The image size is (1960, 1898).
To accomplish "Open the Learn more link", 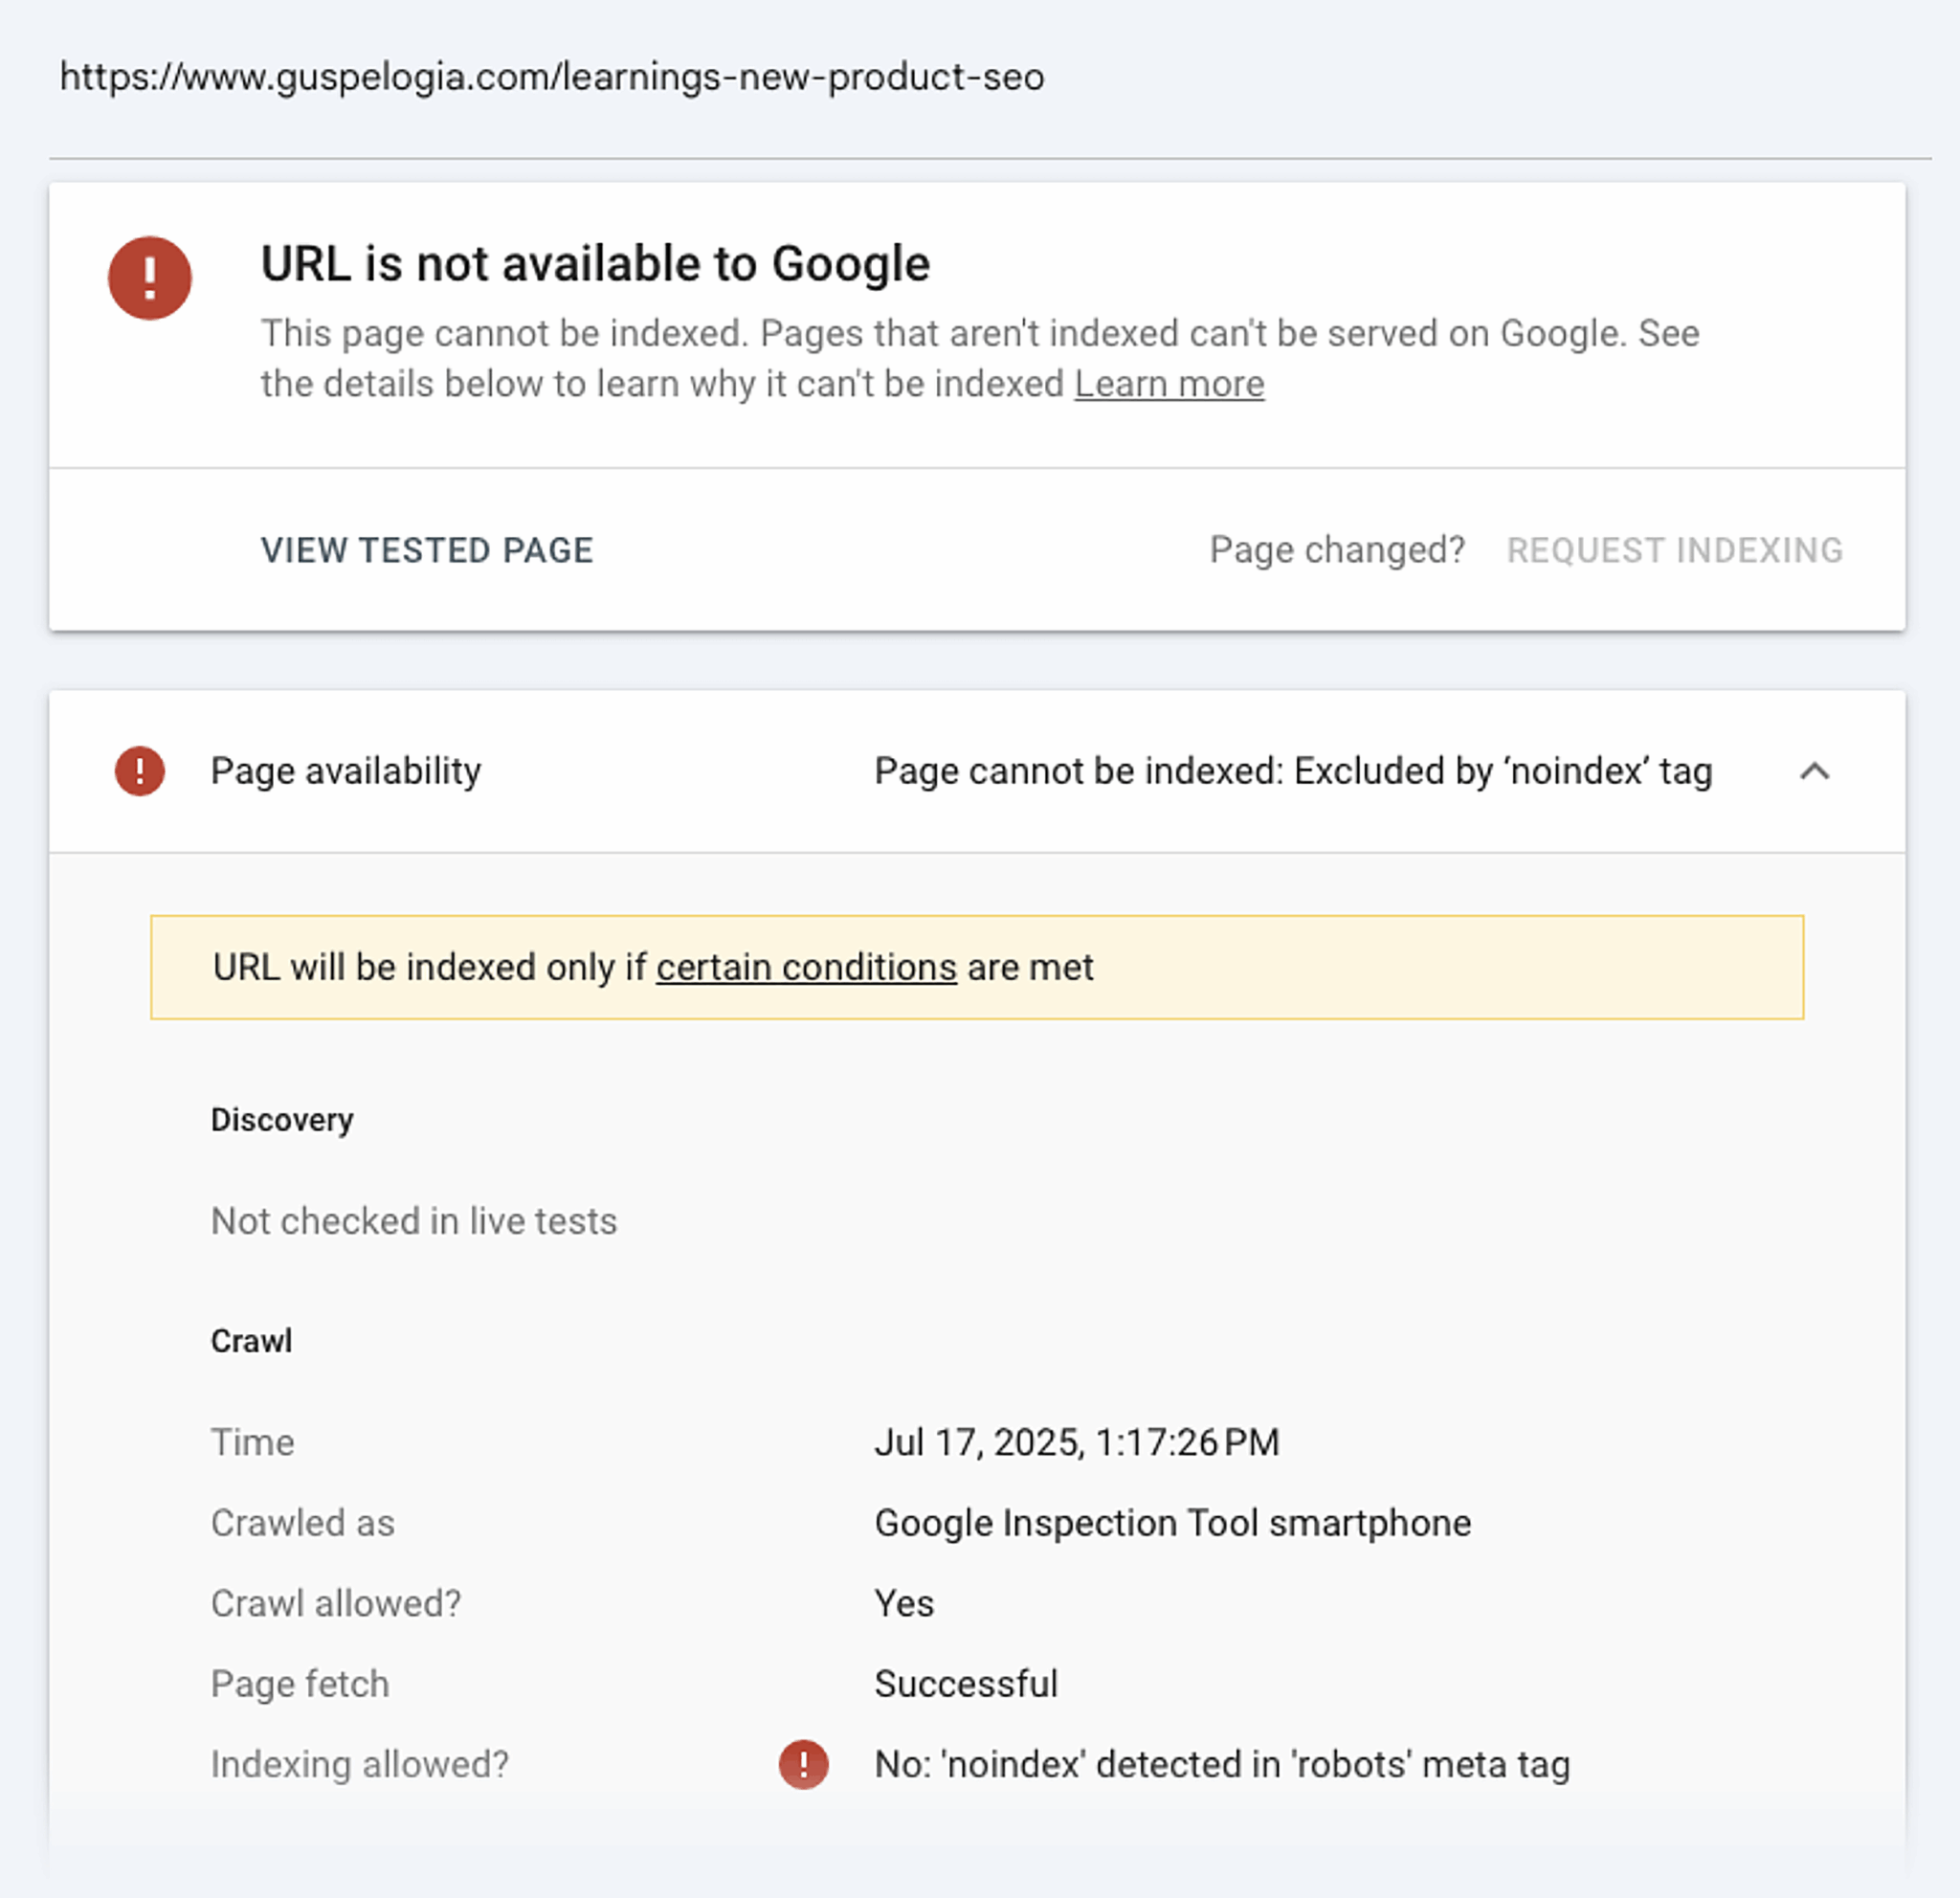I will point(1169,384).
